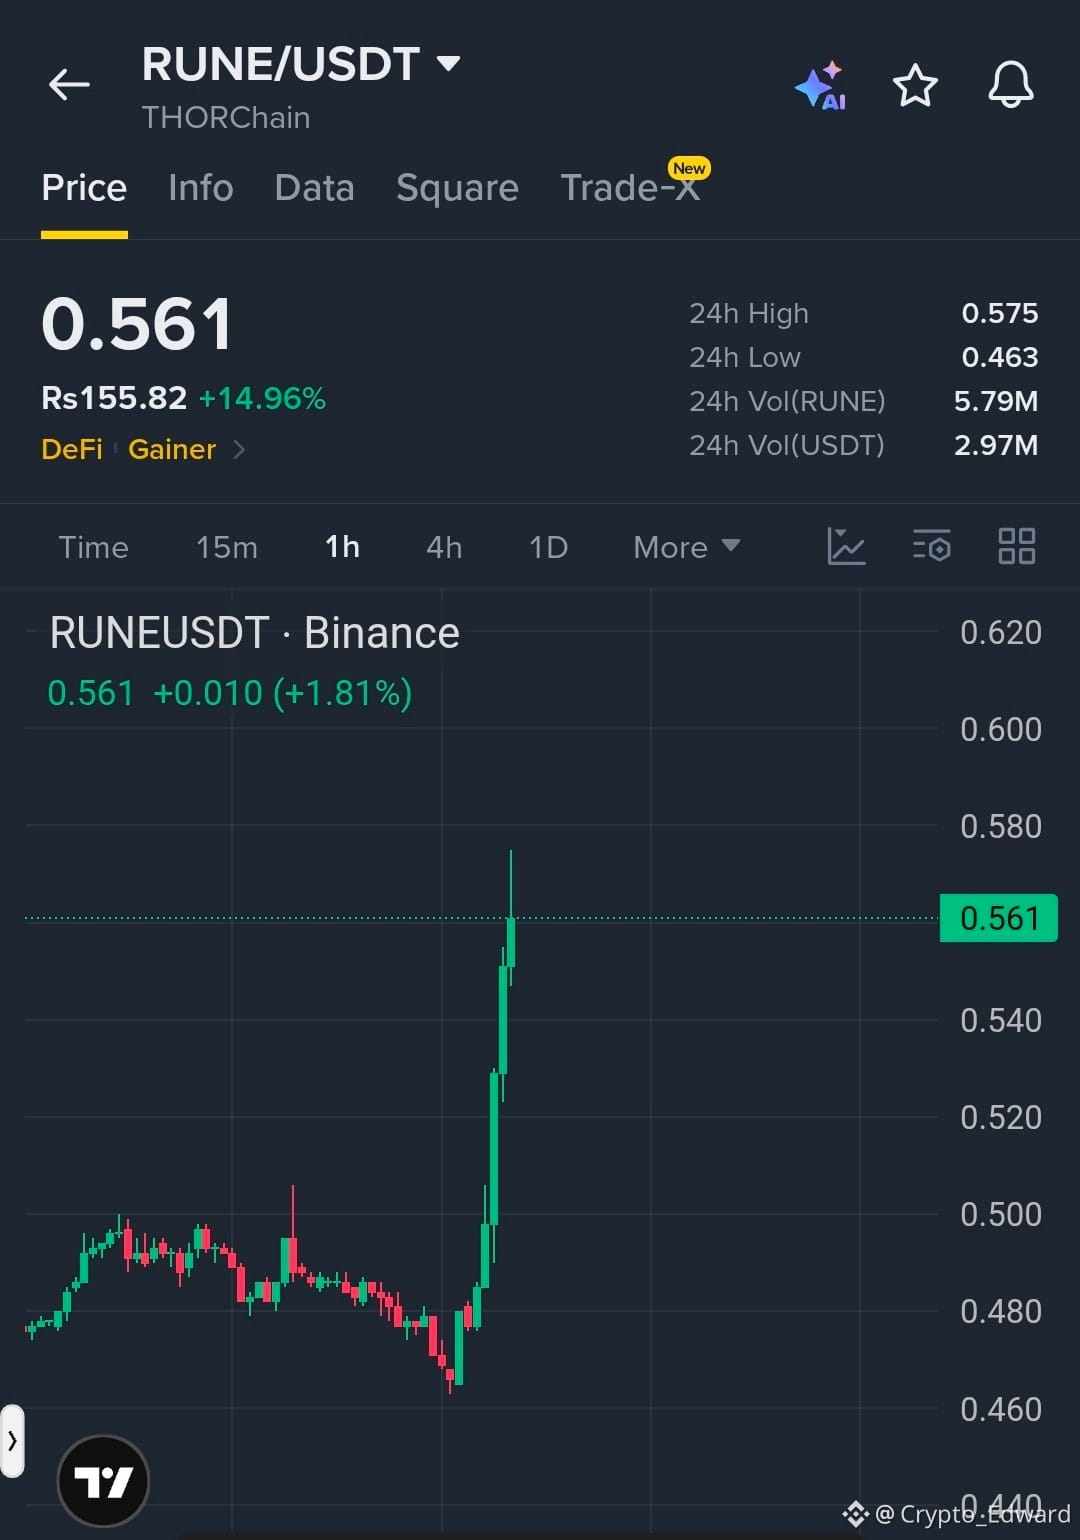
Task: Tap the 0.480 price axis label
Action: [1001, 1311]
